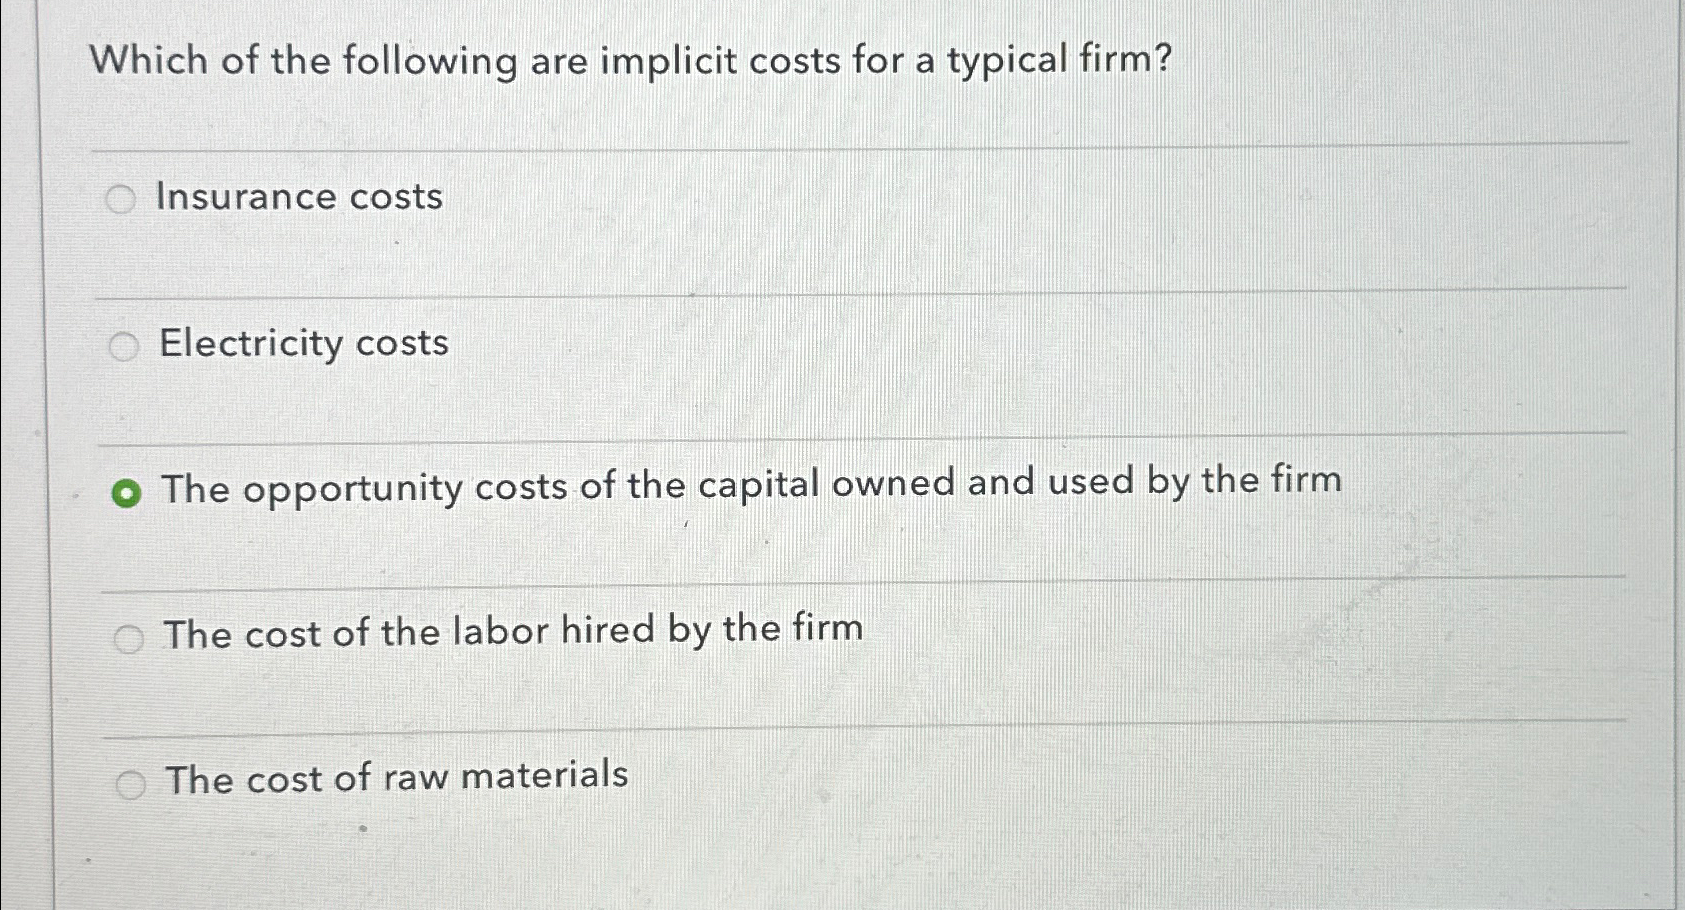Click the opportunity costs of capital text
Image resolution: width=1685 pixels, height=910 pixels.
click(750, 485)
